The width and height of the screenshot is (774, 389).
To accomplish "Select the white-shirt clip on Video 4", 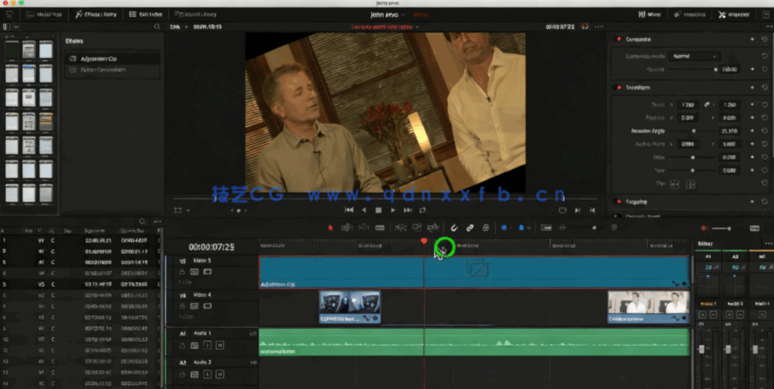I will click(x=648, y=307).
